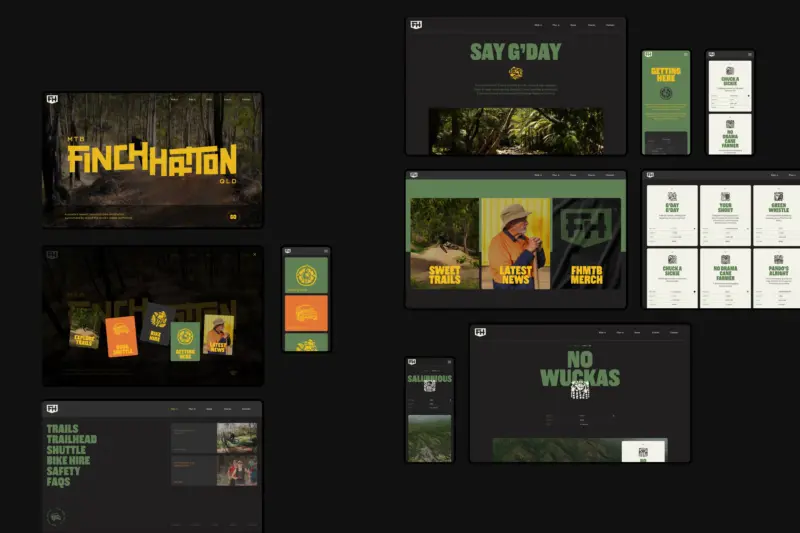Viewport: 800px width, 533px height.
Task: Tap FH logo on Salubrious mobile screen
Action: [x=412, y=362]
